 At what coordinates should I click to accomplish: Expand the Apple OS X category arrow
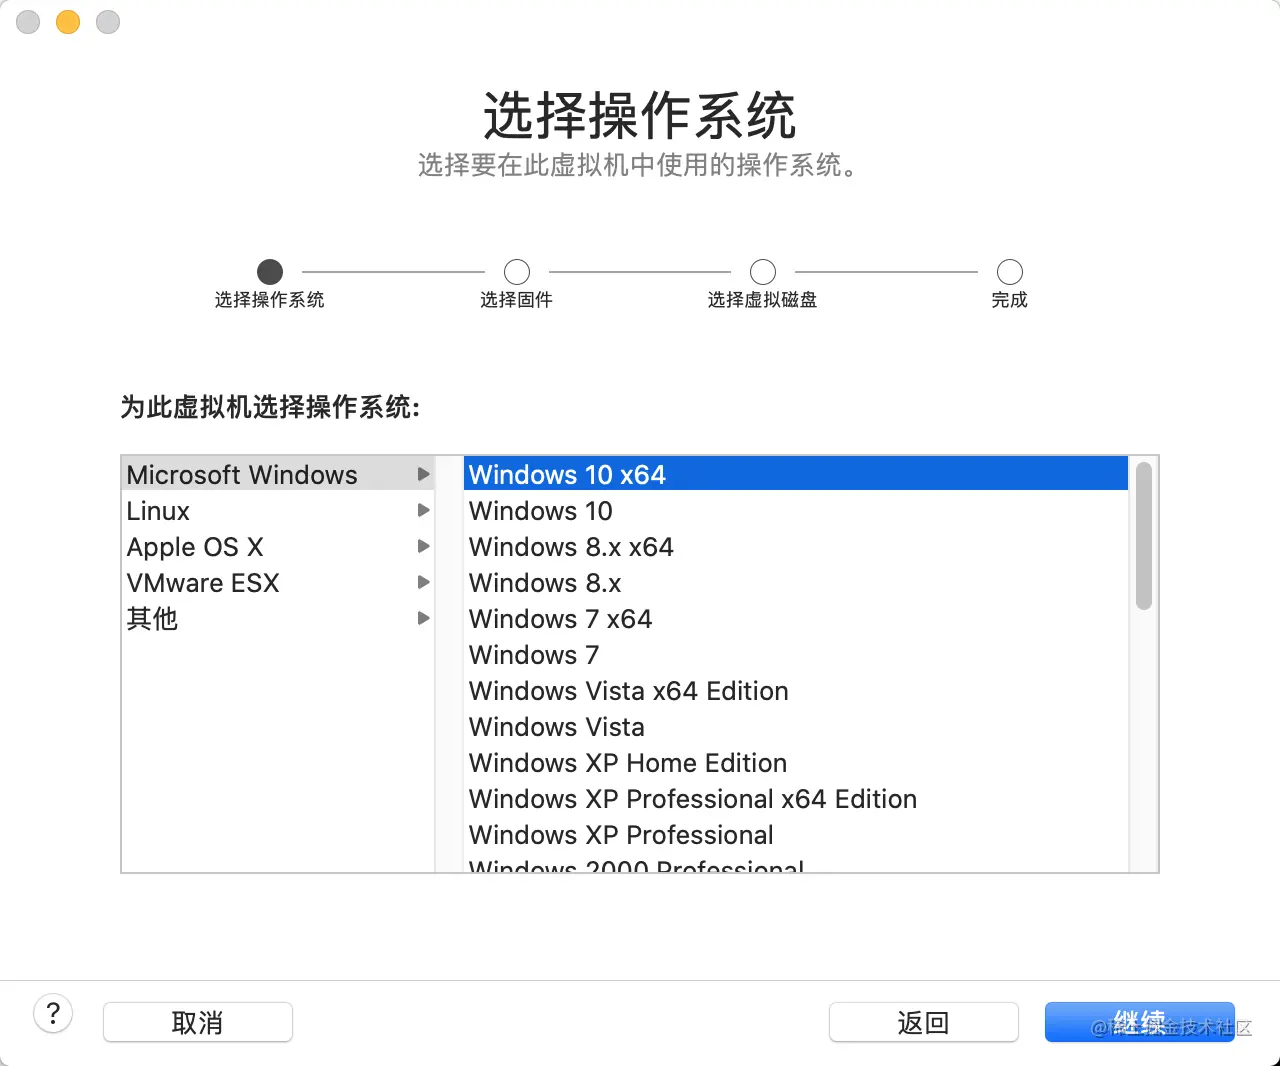pos(424,546)
